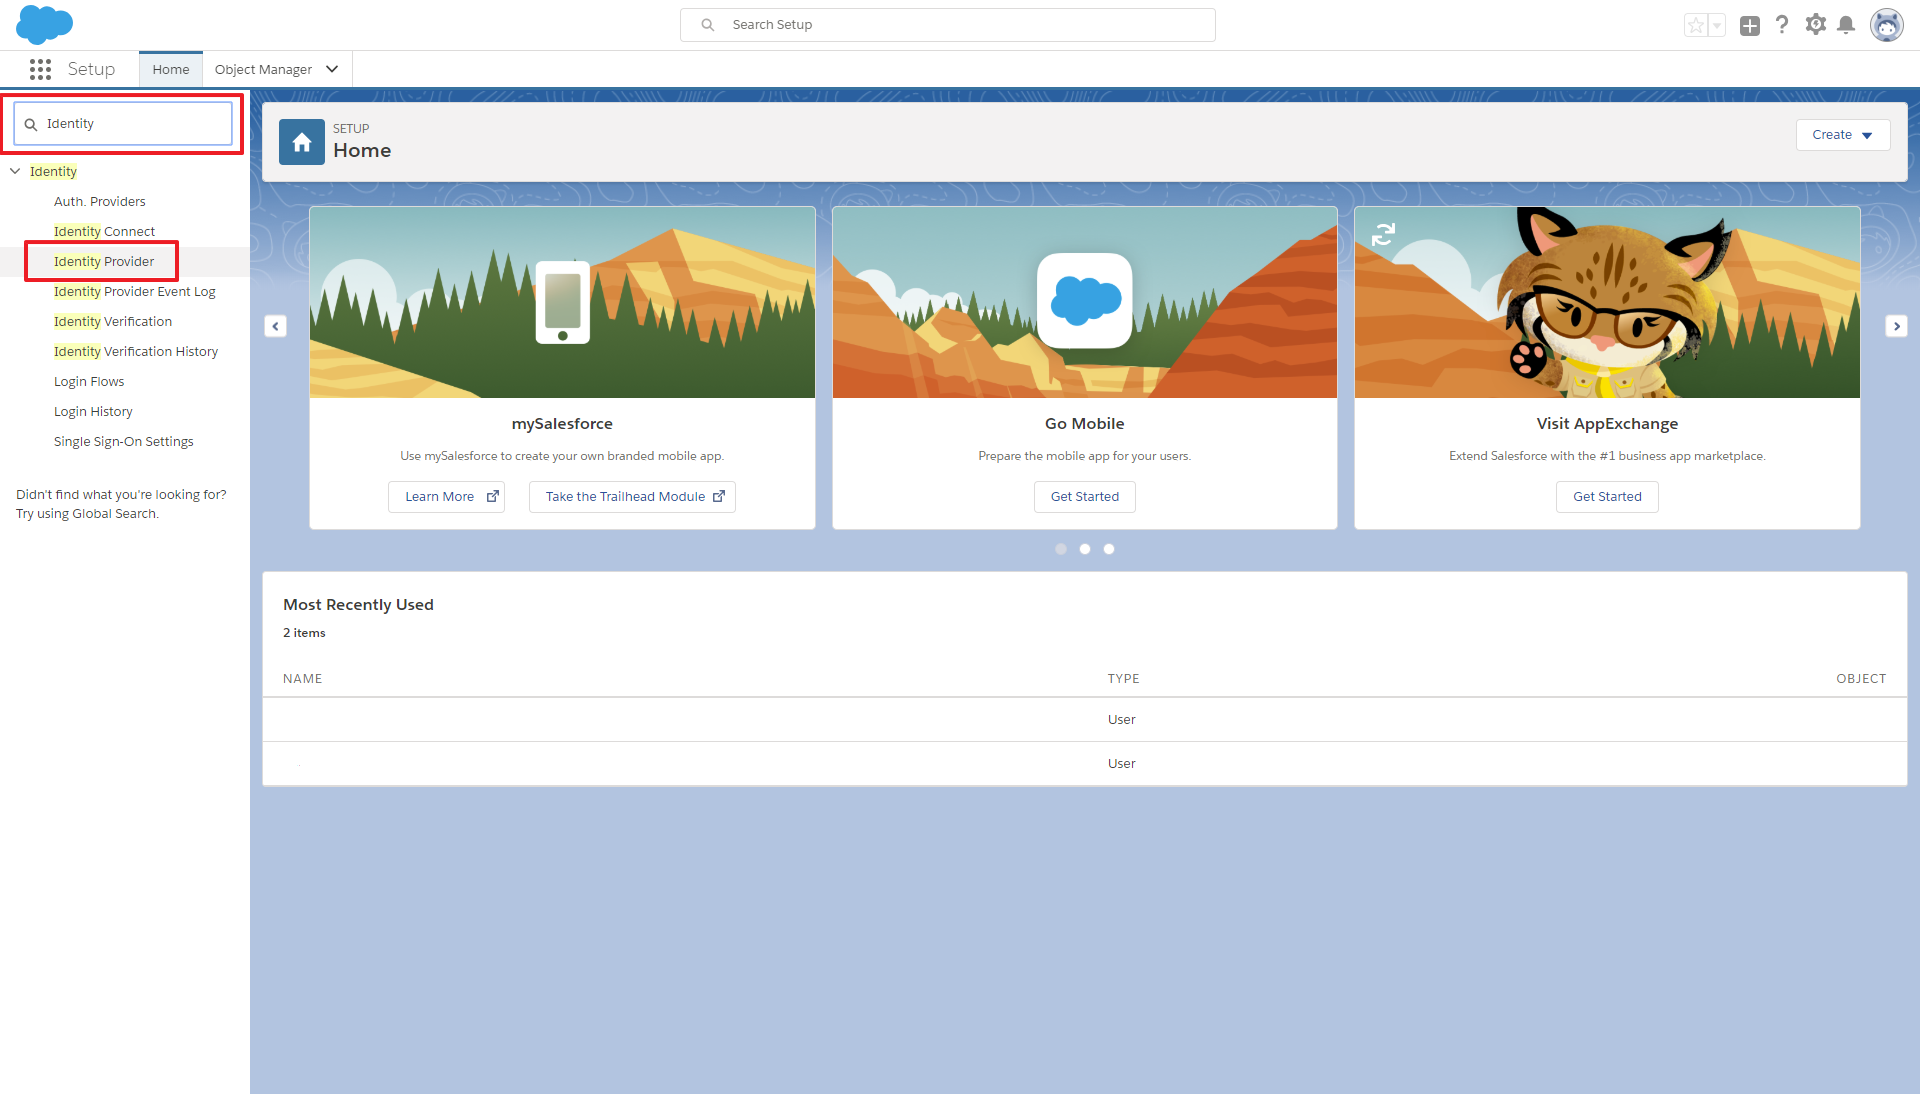Click Learn More on mySalesforce card
Image resolution: width=1920 pixels, height=1094 pixels.
point(446,497)
